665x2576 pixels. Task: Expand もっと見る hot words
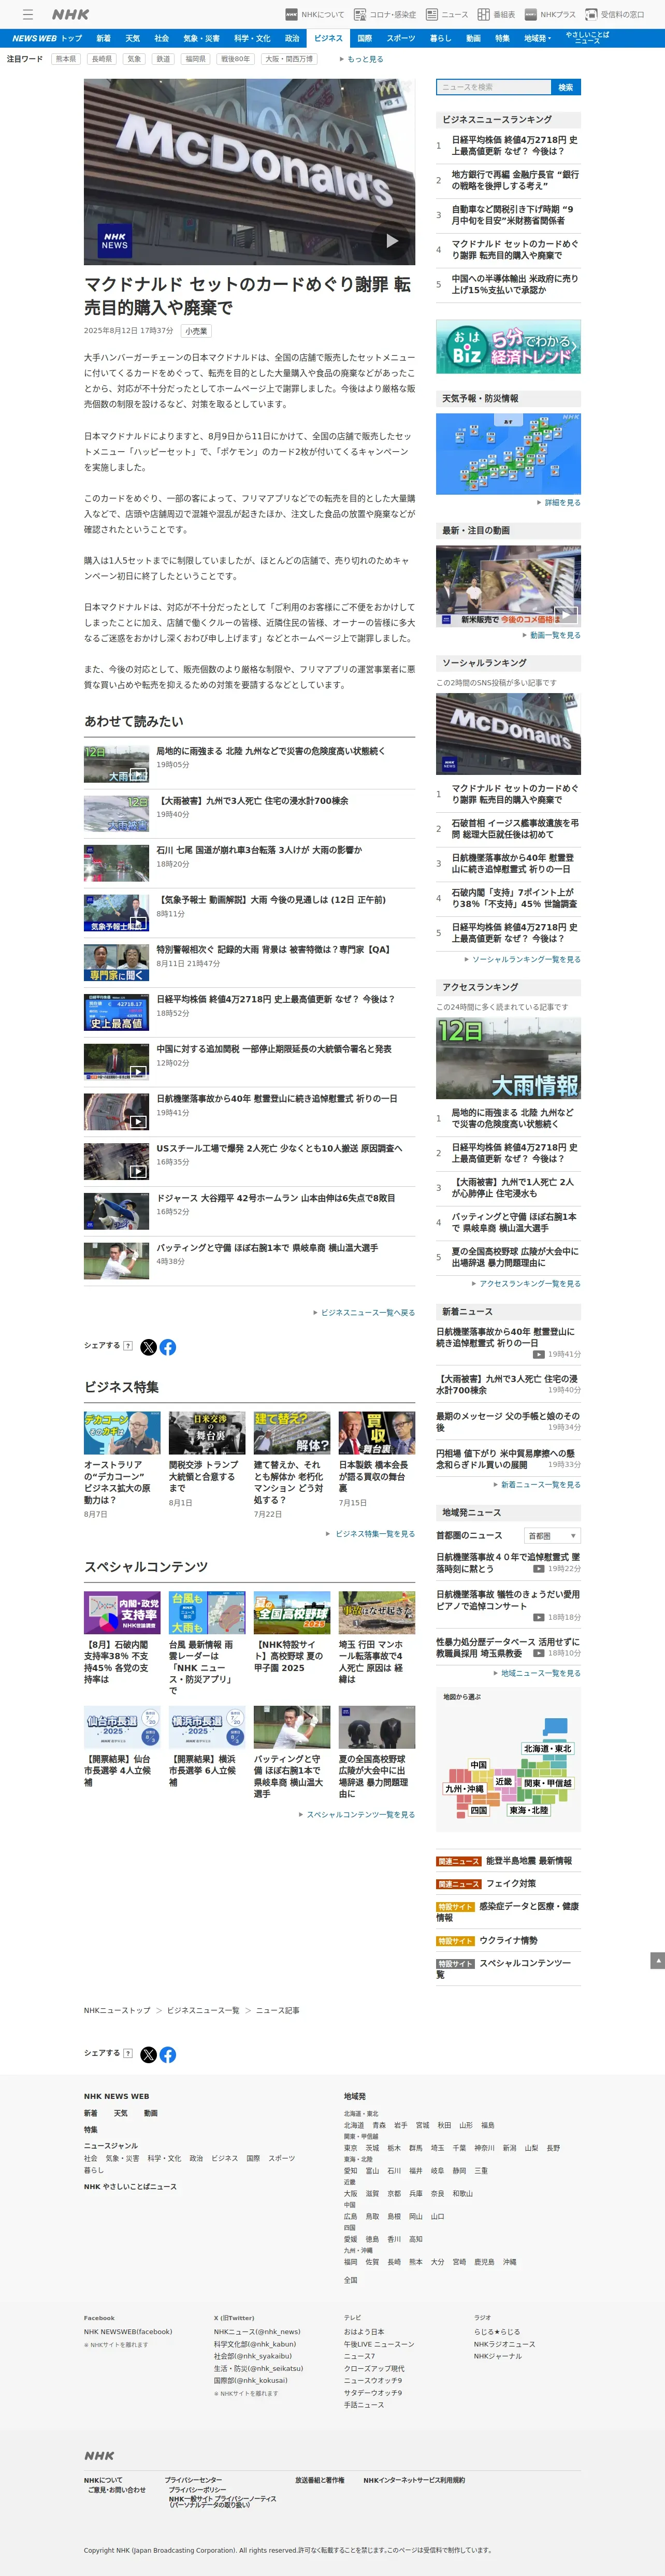click(362, 59)
